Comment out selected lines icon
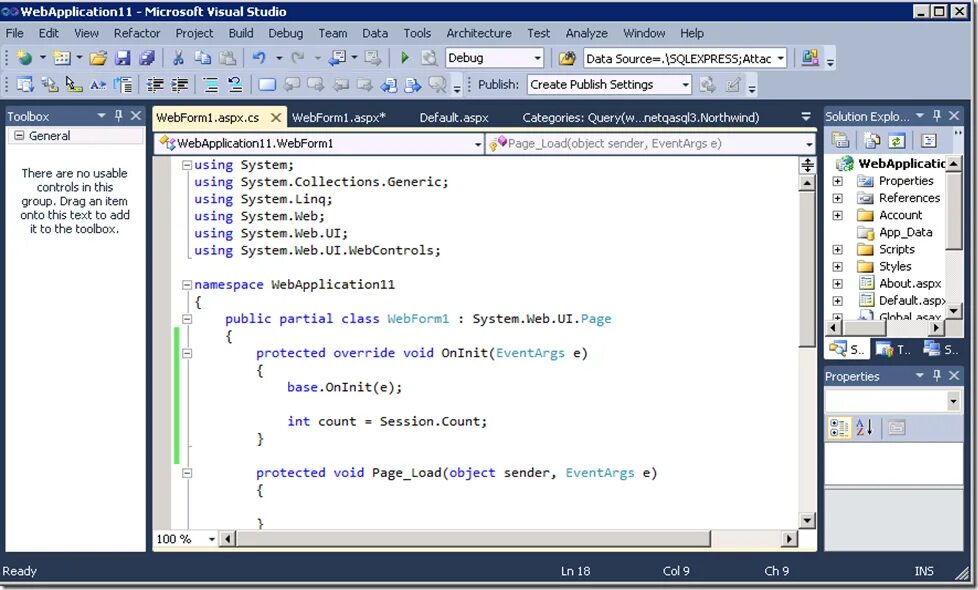This screenshot has height=590, width=978. pos(211,84)
